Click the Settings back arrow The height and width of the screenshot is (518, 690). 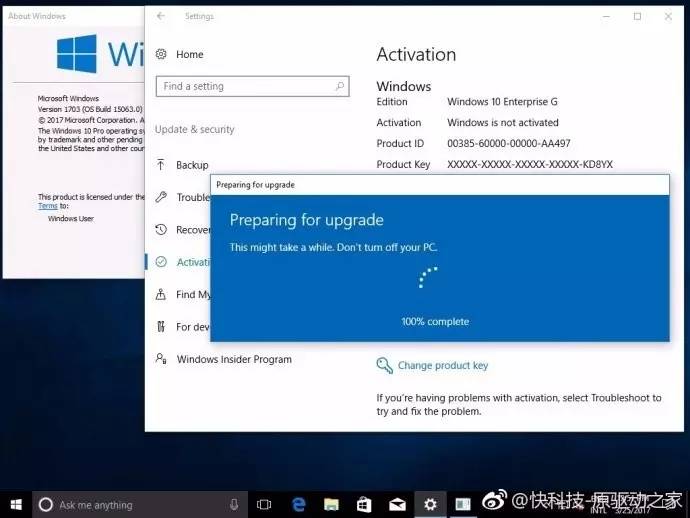161,17
